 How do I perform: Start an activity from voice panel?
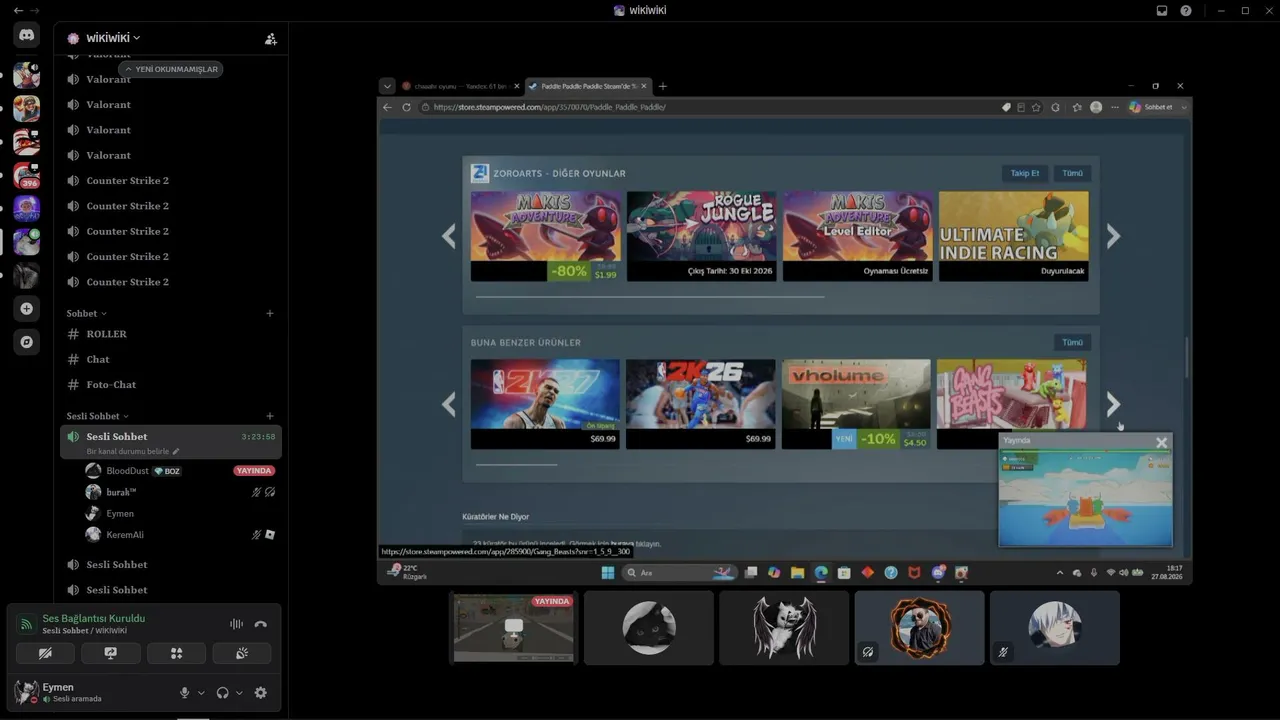click(176, 653)
